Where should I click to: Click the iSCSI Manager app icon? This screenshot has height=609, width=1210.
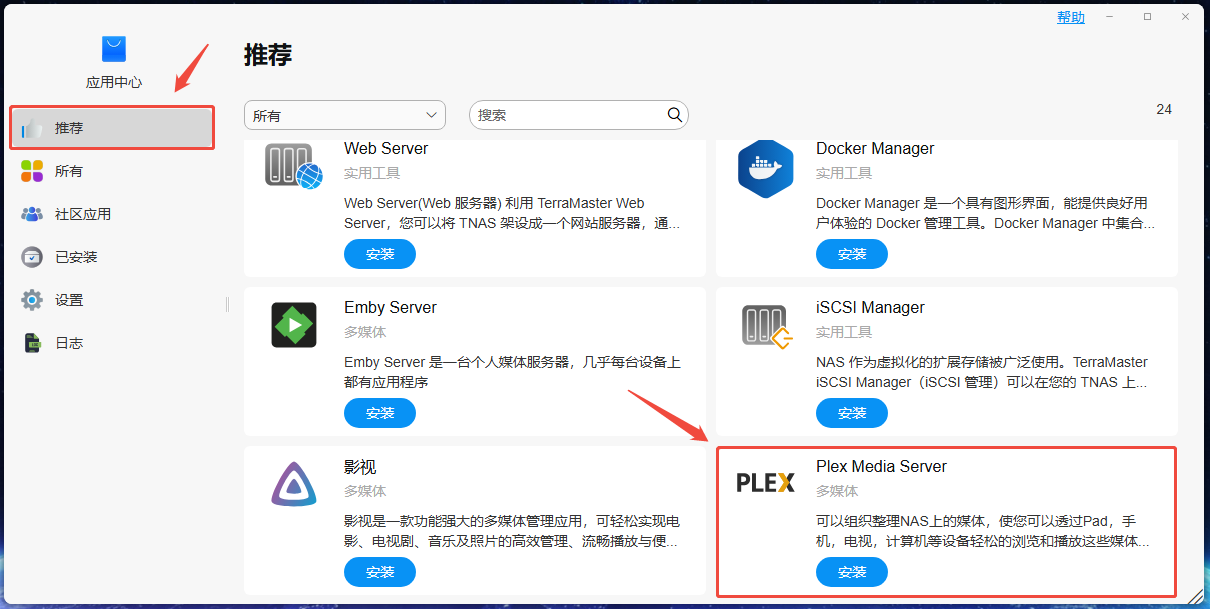pos(767,325)
